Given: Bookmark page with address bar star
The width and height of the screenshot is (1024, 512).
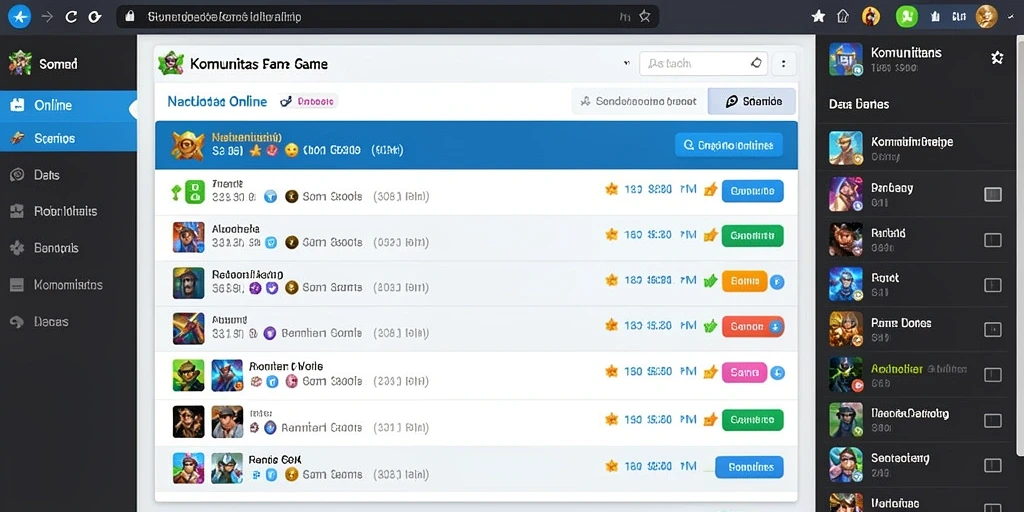Looking at the screenshot, I should click(x=645, y=16).
